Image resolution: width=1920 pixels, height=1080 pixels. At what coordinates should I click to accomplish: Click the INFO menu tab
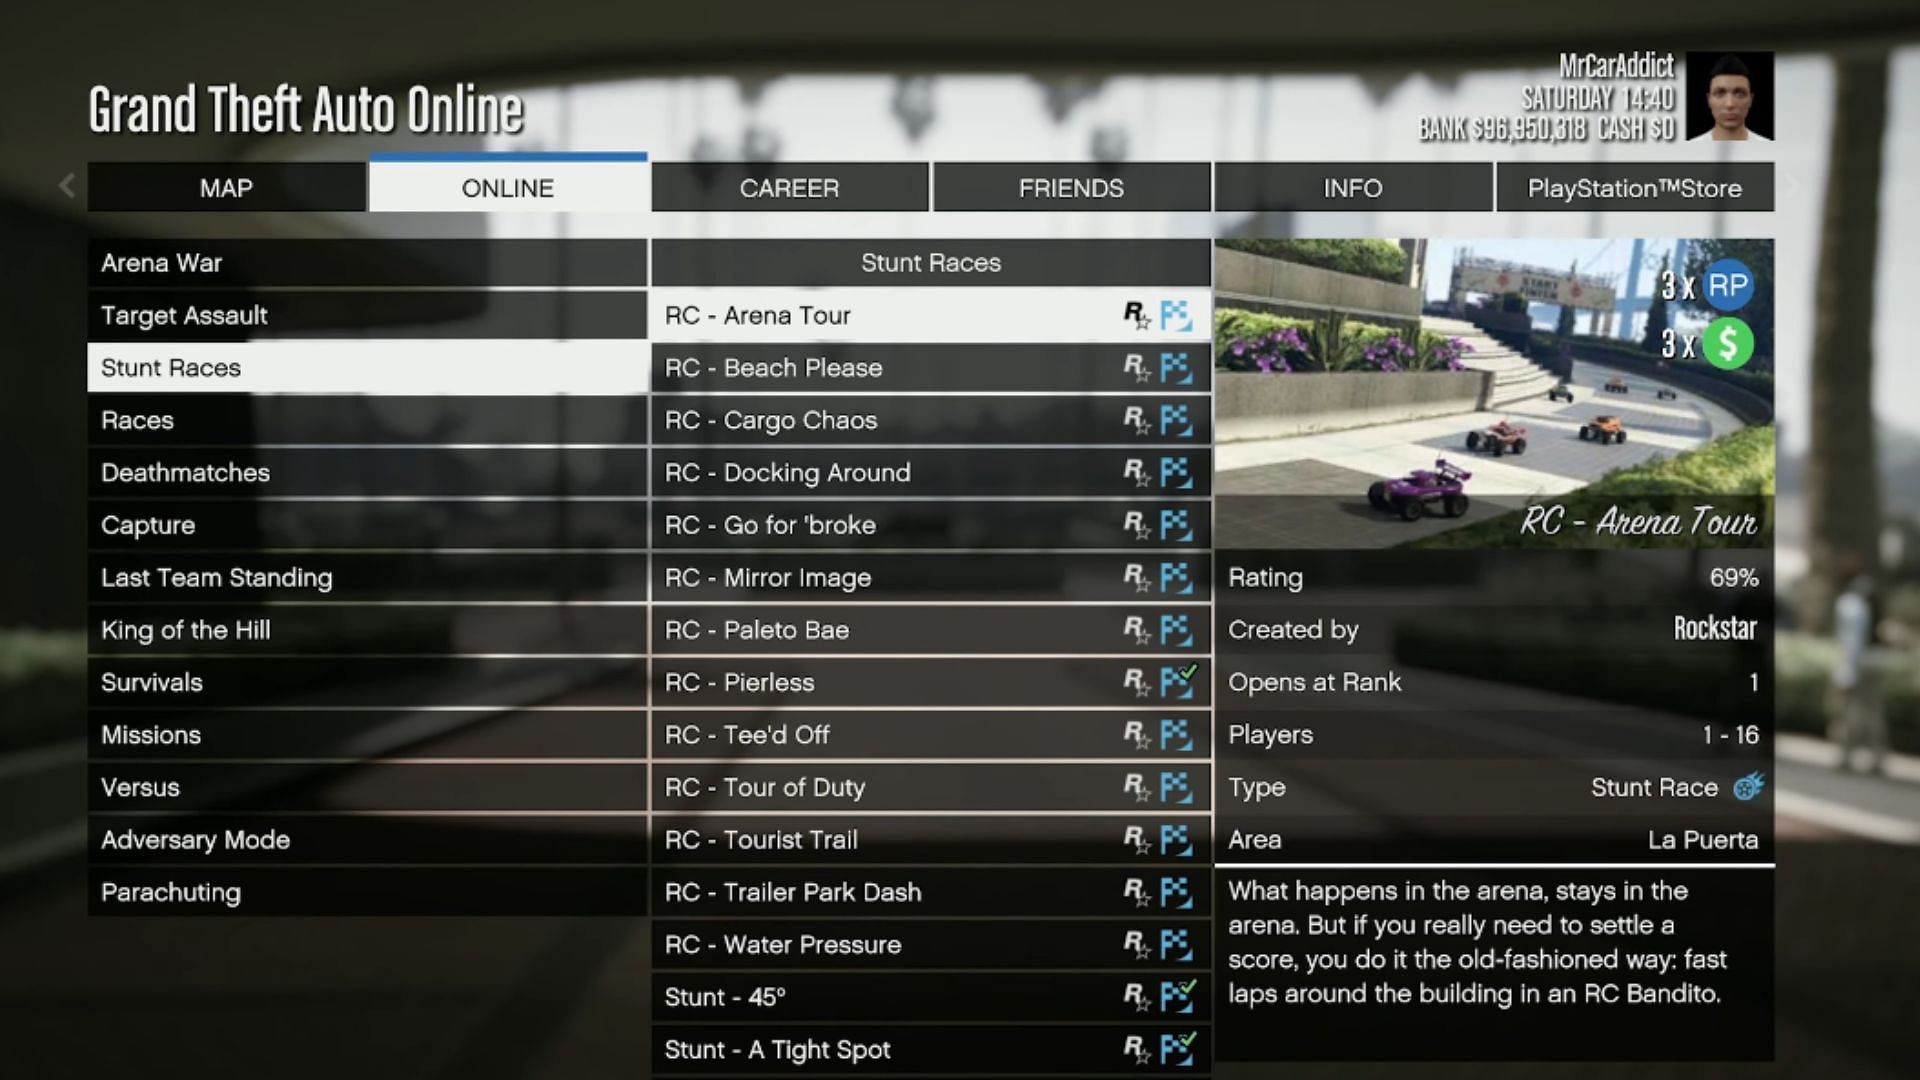point(1353,189)
